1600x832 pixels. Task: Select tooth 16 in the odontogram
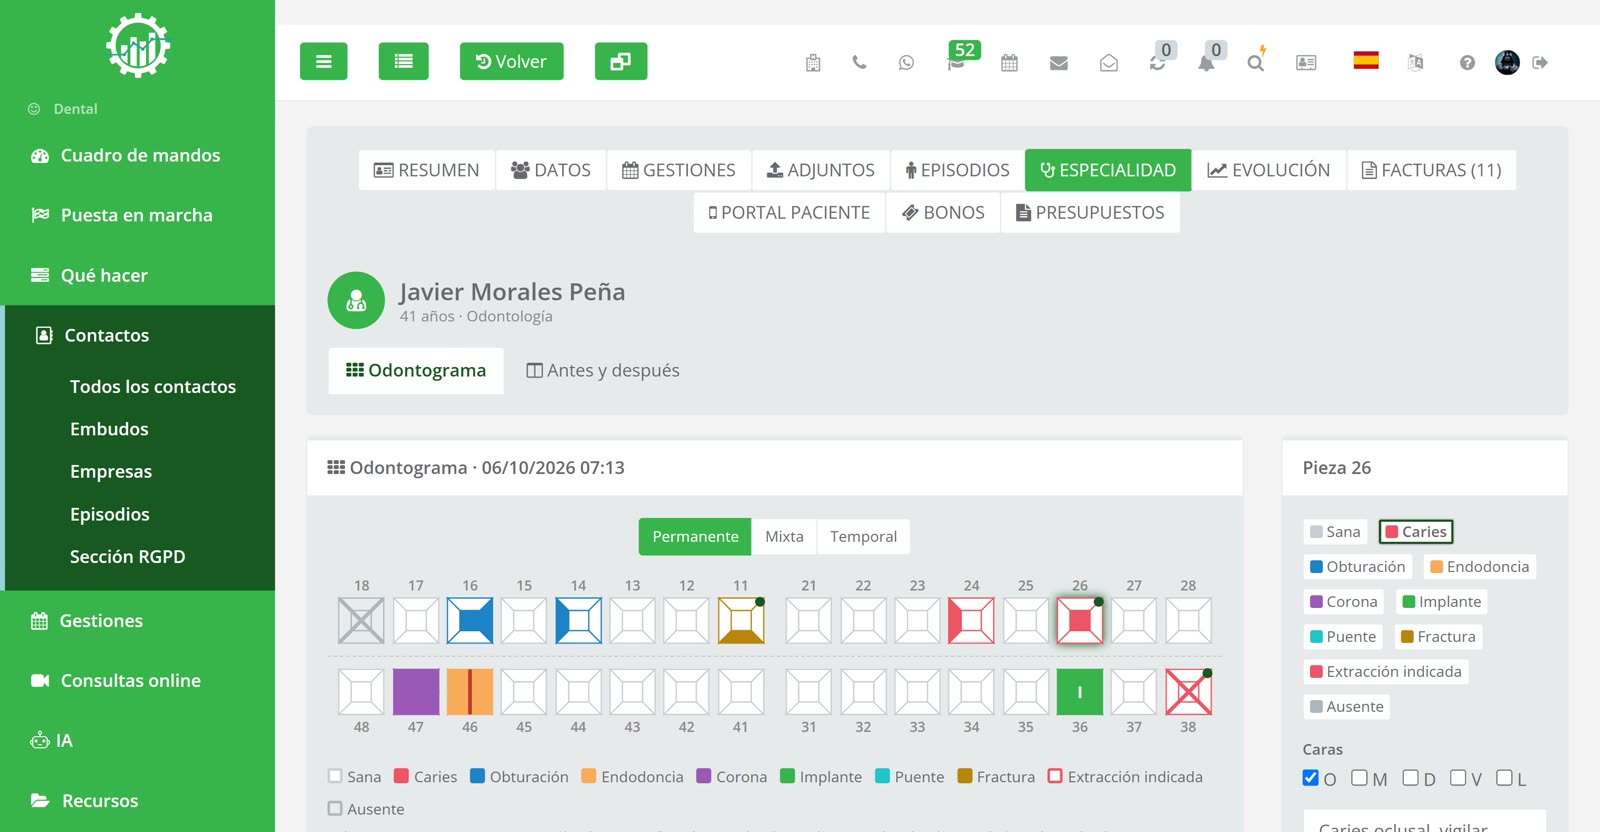(x=470, y=620)
